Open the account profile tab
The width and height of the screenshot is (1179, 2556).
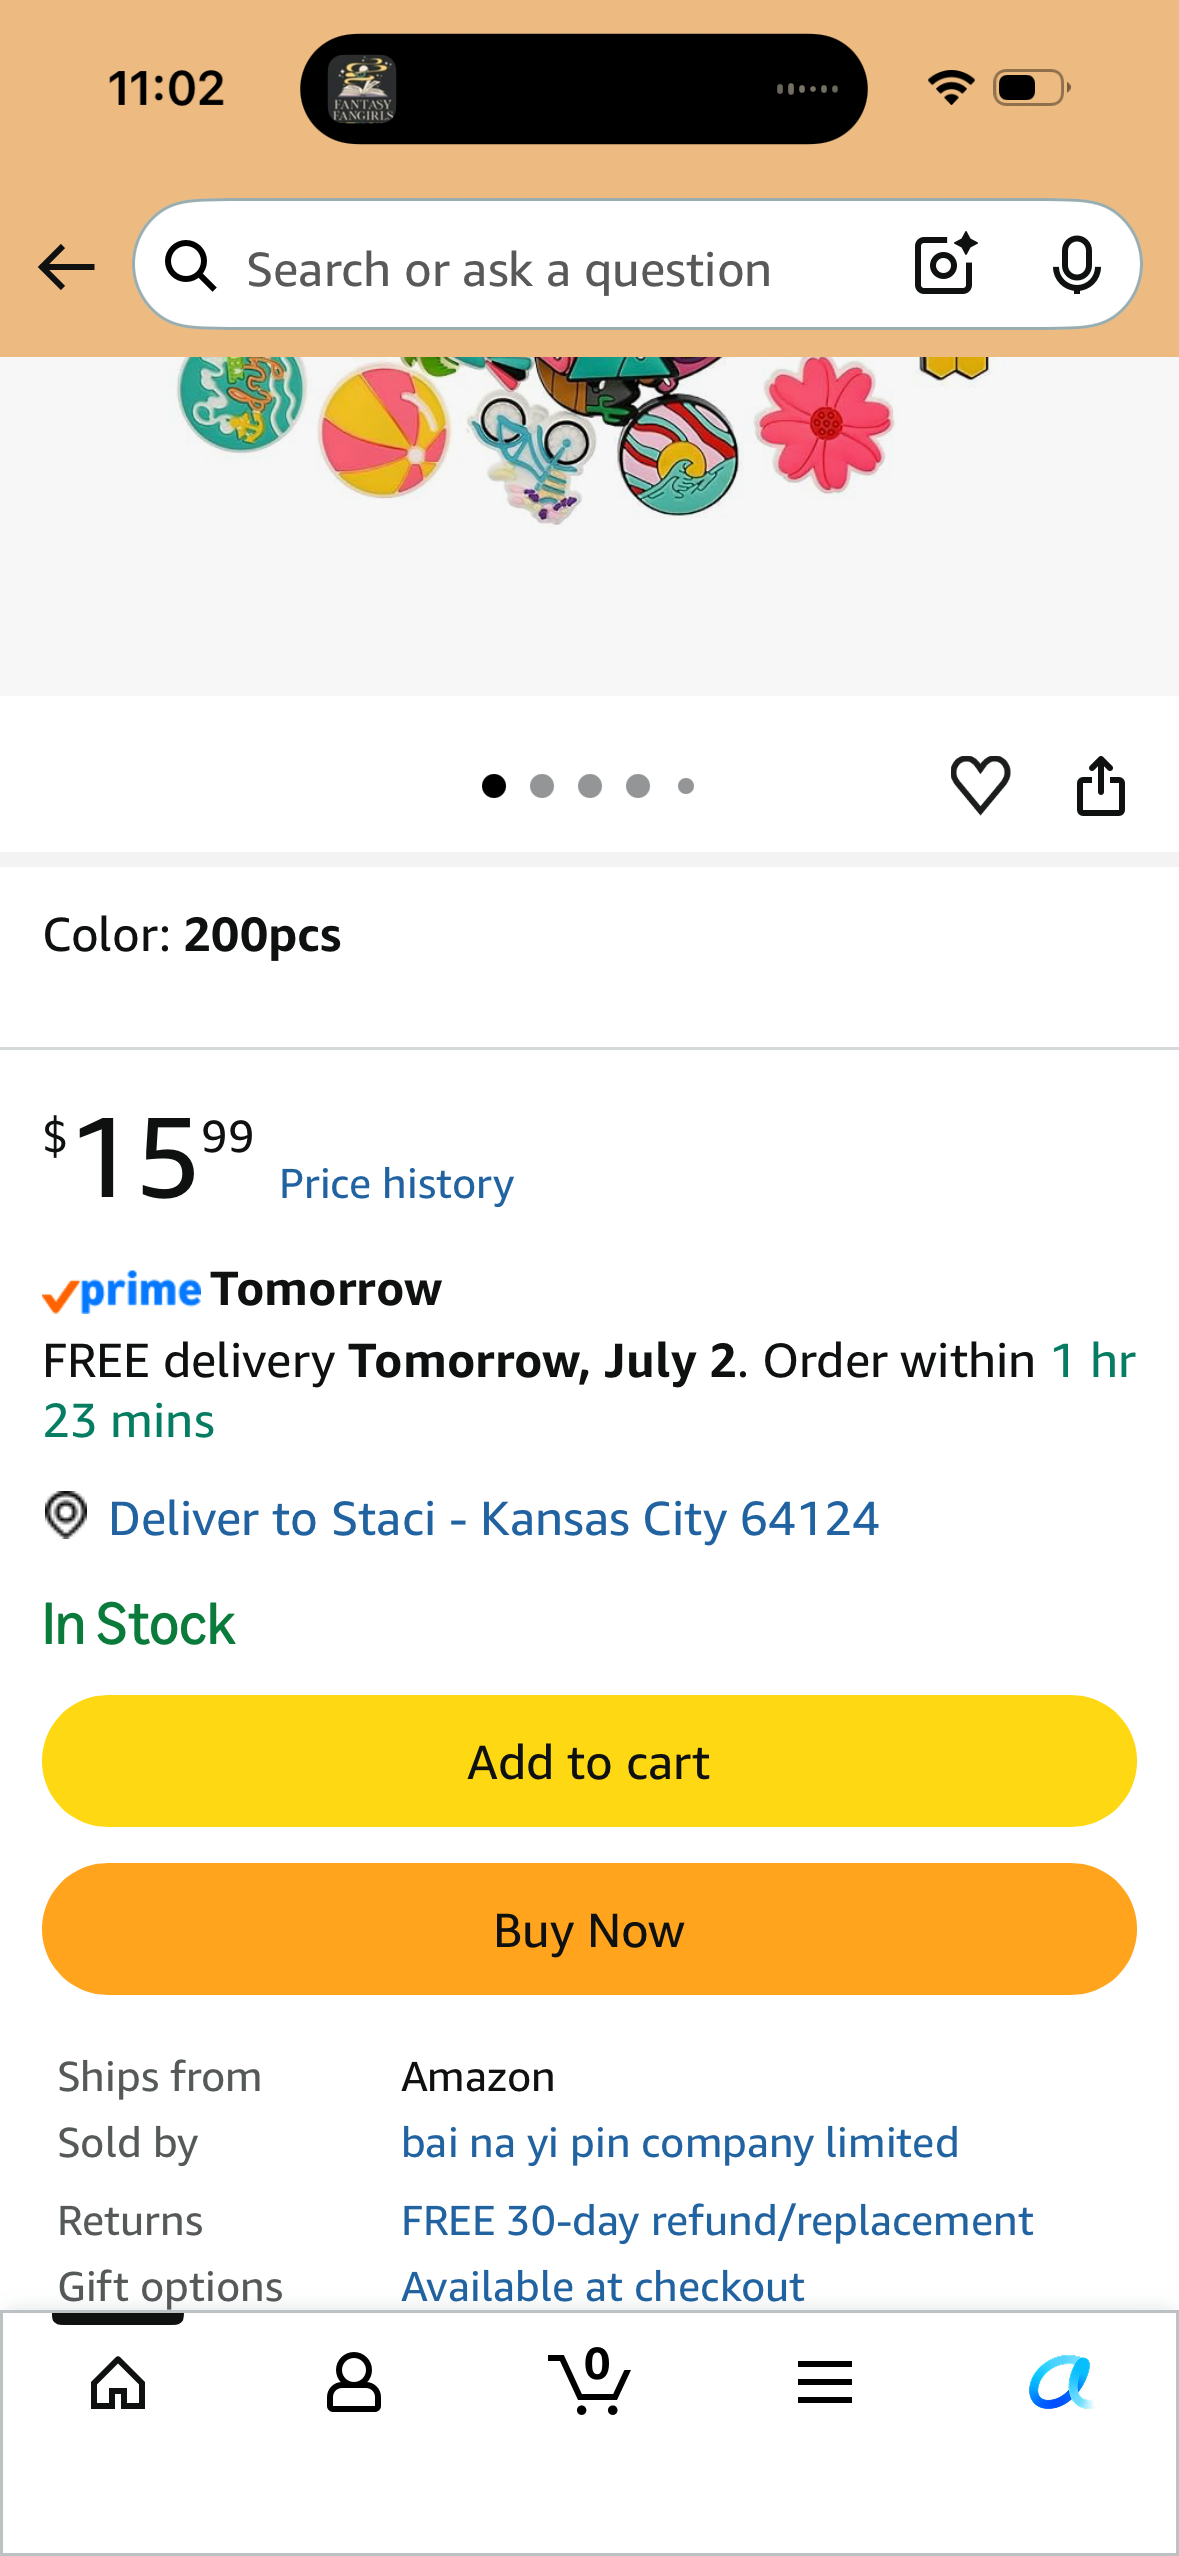pos(354,2383)
